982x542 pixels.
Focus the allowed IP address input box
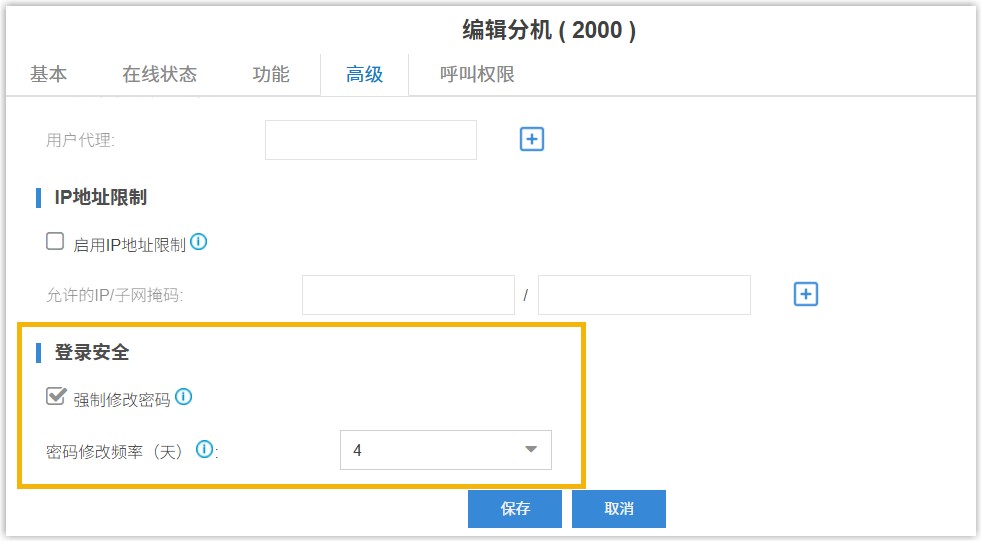[408, 295]
